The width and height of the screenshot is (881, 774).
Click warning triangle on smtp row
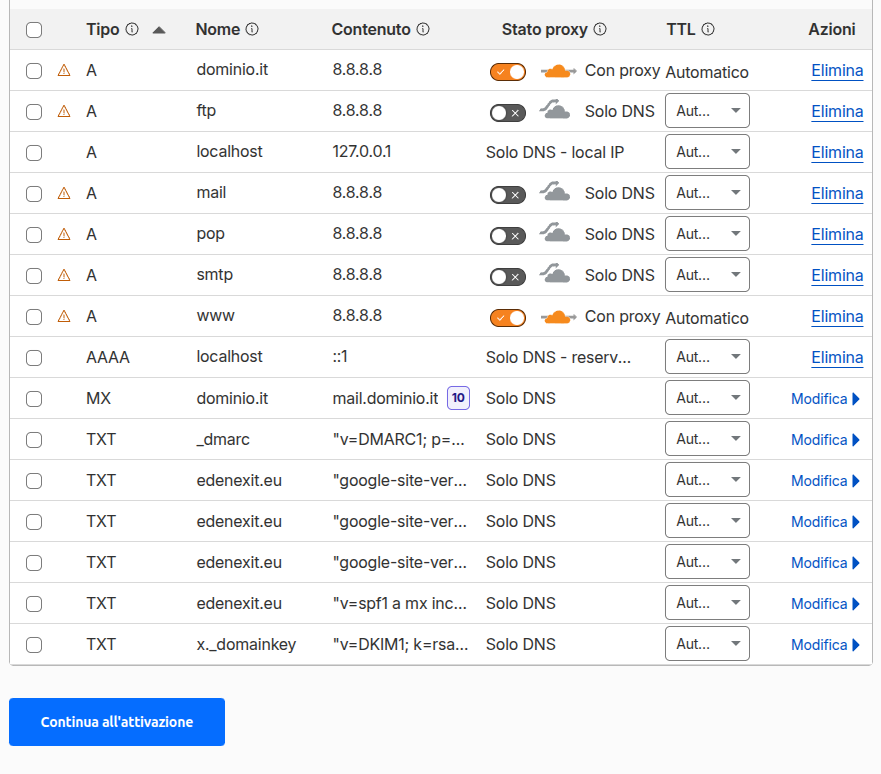click(x=64, y=276)
